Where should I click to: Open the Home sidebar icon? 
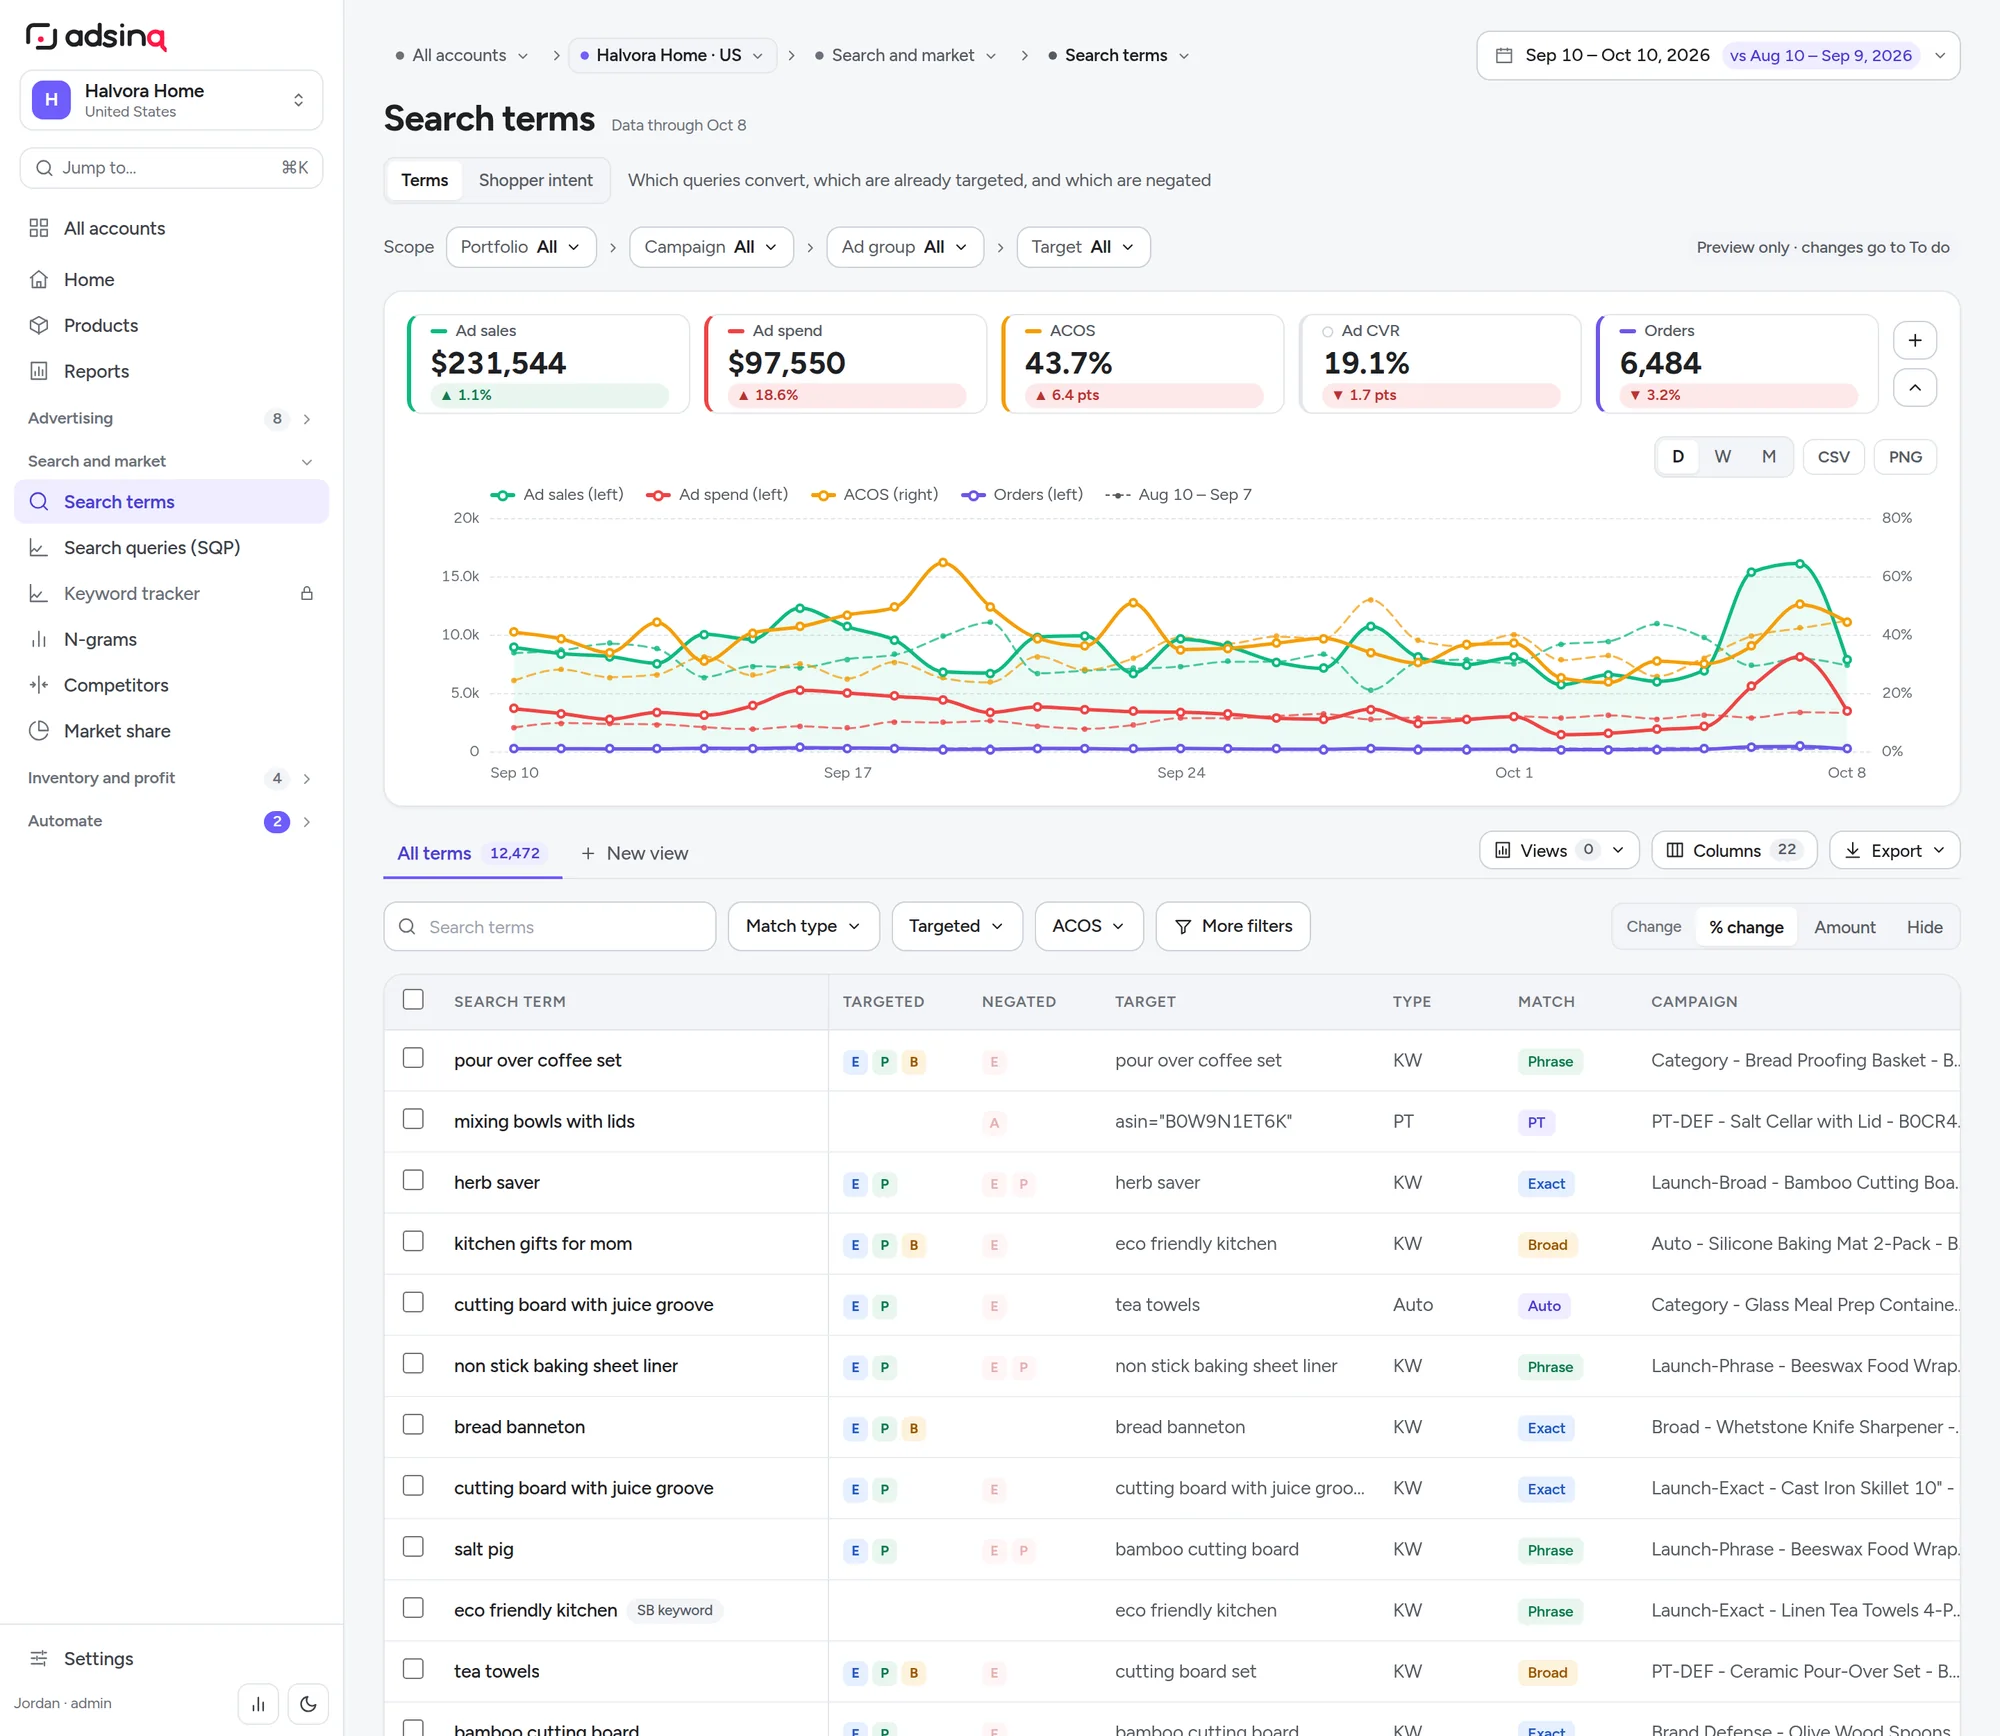39,280
